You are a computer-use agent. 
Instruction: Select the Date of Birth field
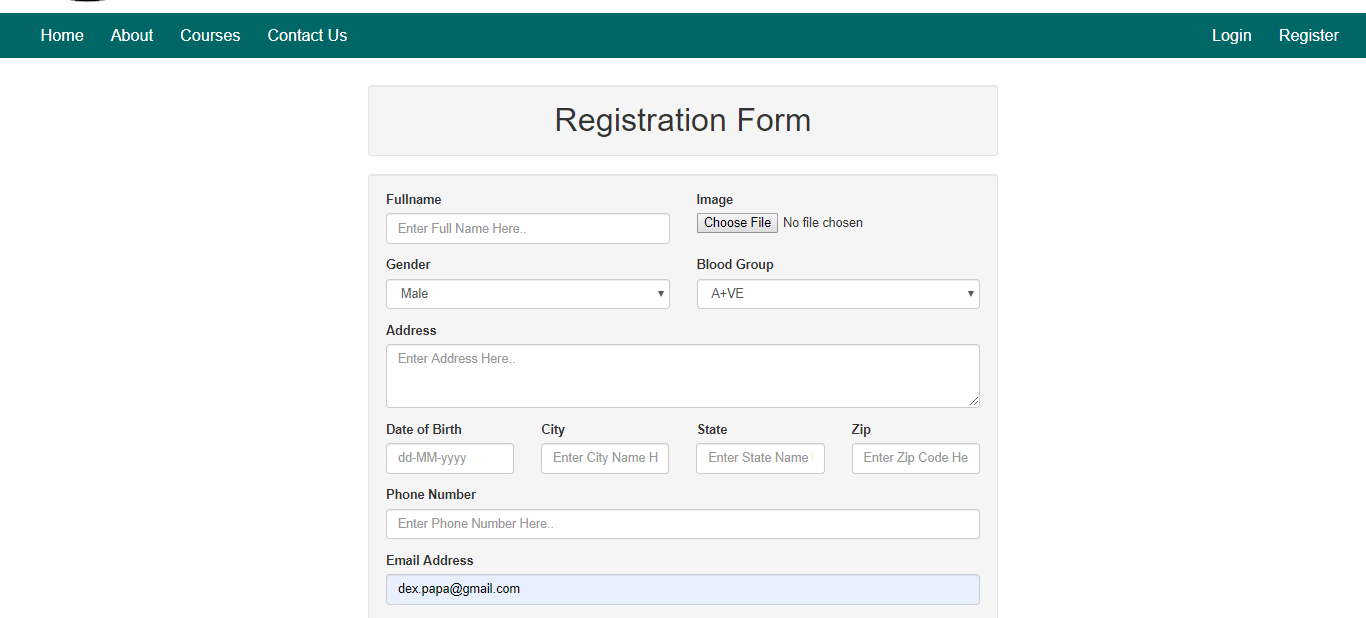pos(449,459)
